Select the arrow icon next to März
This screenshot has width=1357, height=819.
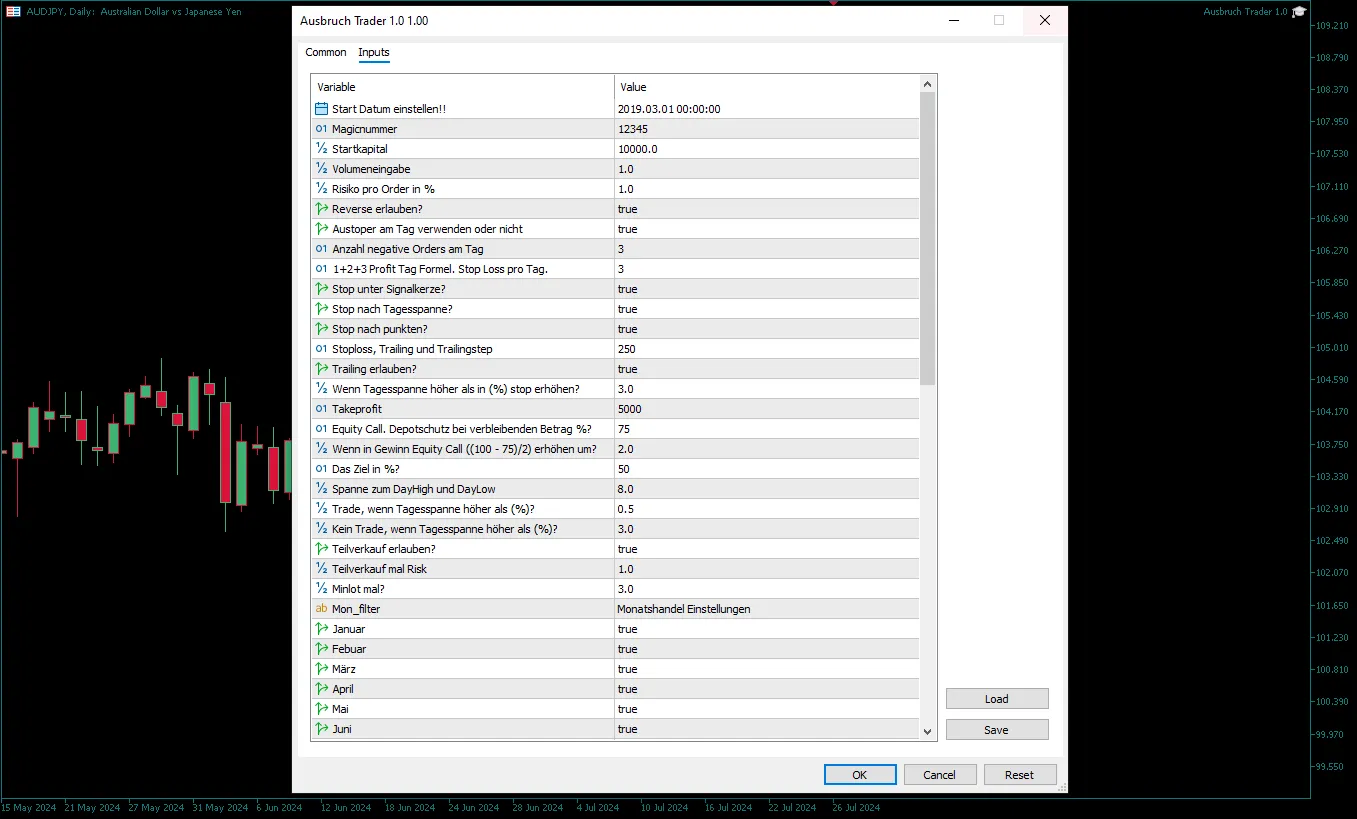coord(322,669)
